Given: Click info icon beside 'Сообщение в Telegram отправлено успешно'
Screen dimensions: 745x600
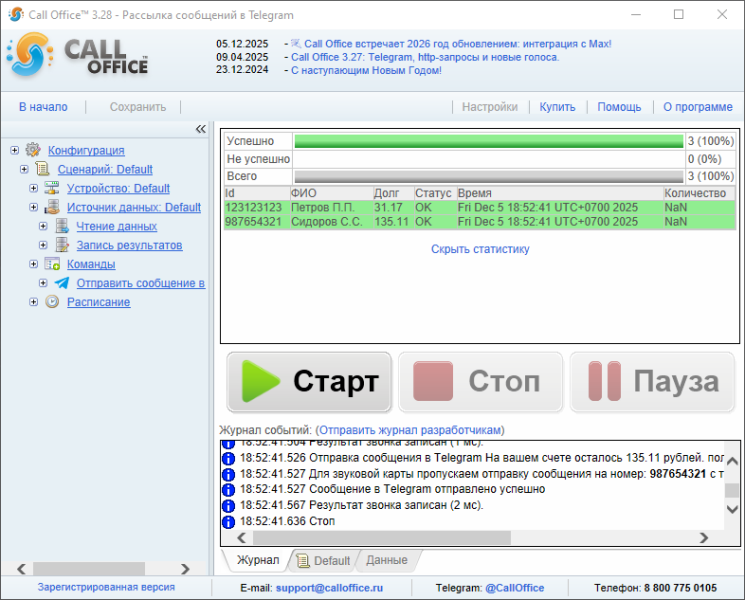Looking at the screenshot, I should pos(229,490).
